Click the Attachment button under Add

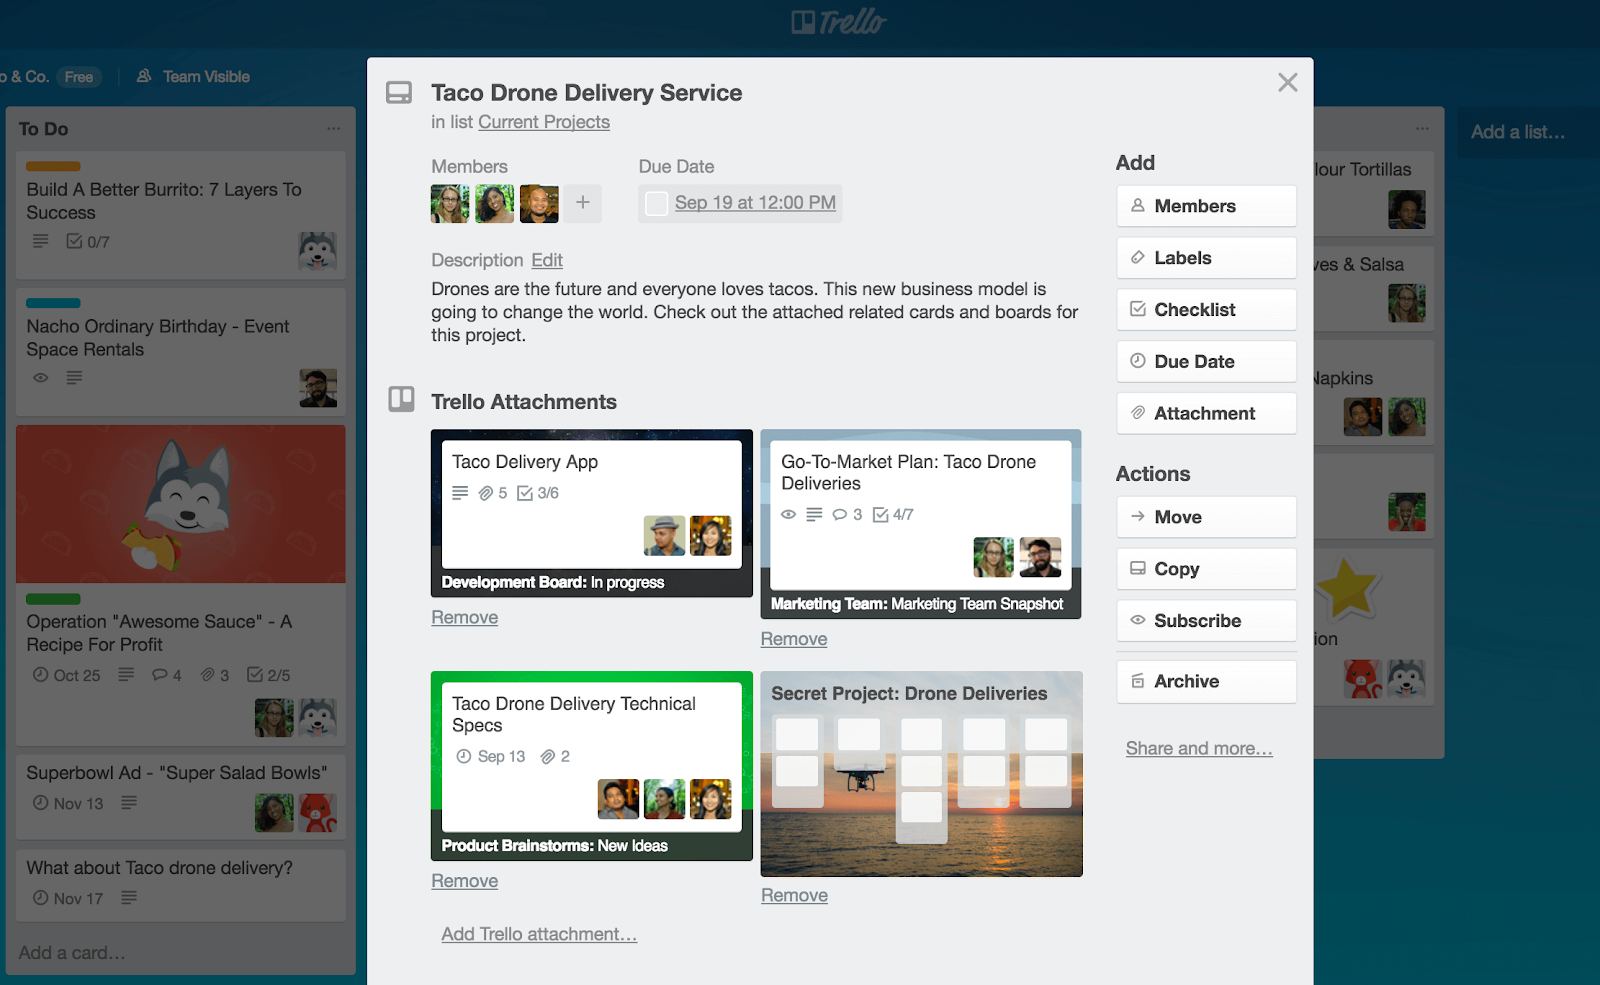[1206, 414]
